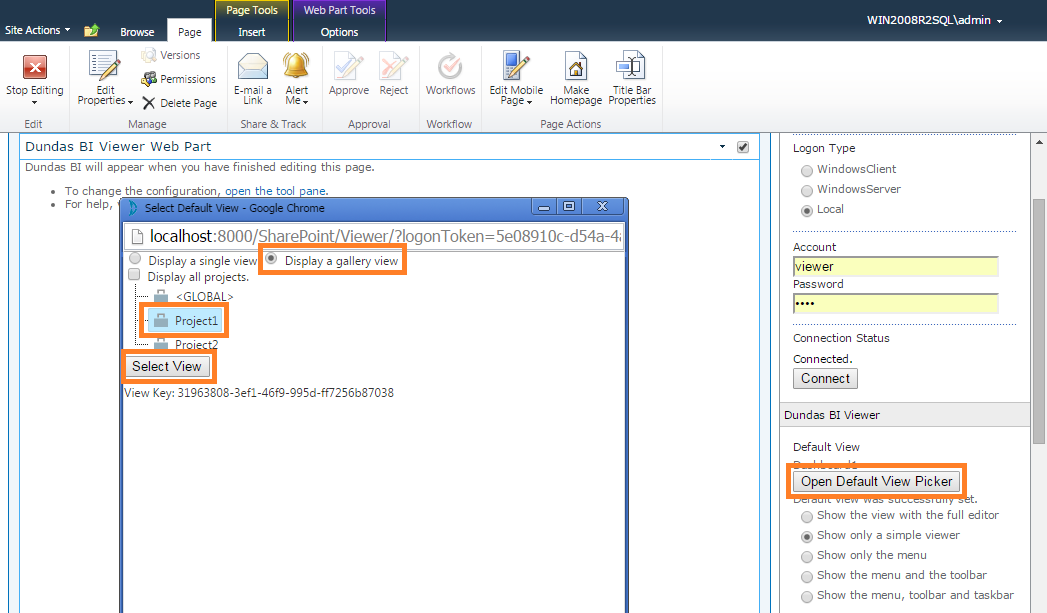
Task: Check Display all projects checkbox
Action: click(134, 274)
